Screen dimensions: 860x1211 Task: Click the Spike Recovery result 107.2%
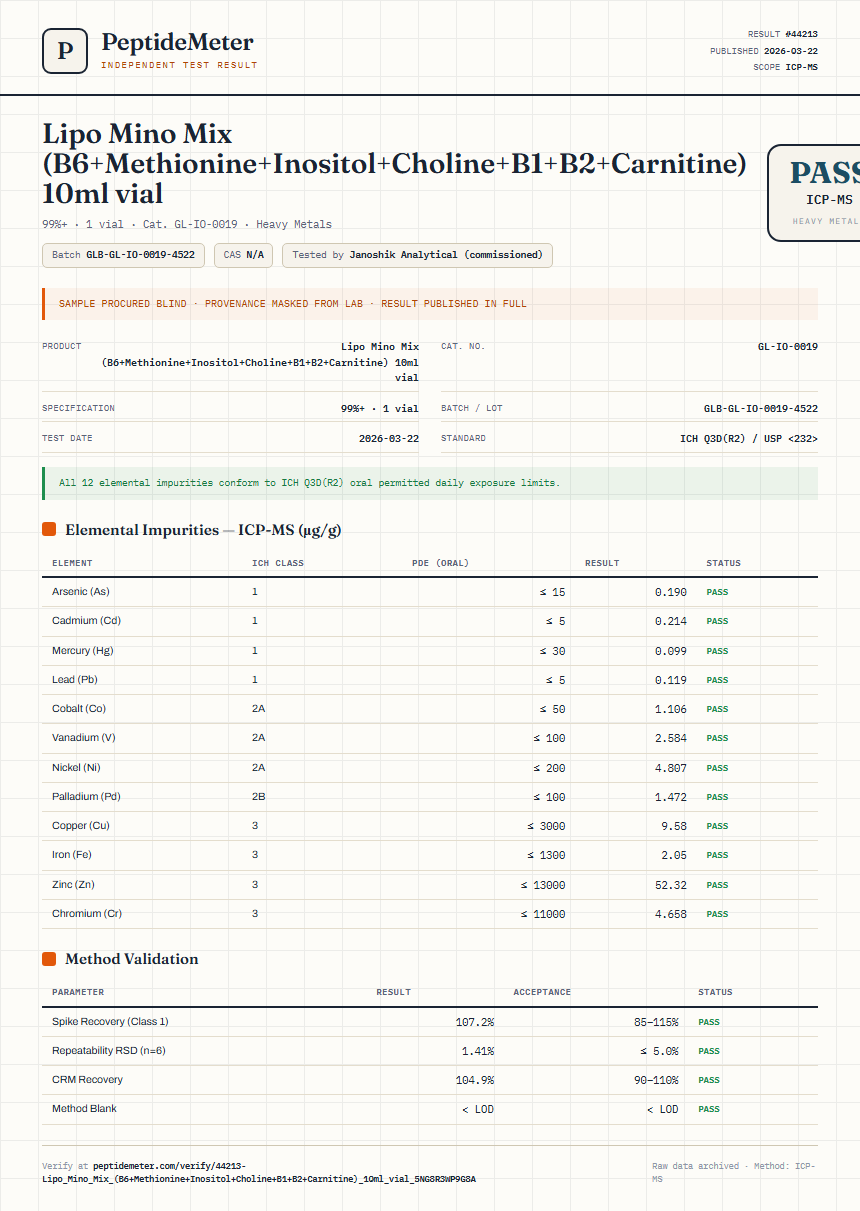pyautogui.click(x=475, y=1022)
